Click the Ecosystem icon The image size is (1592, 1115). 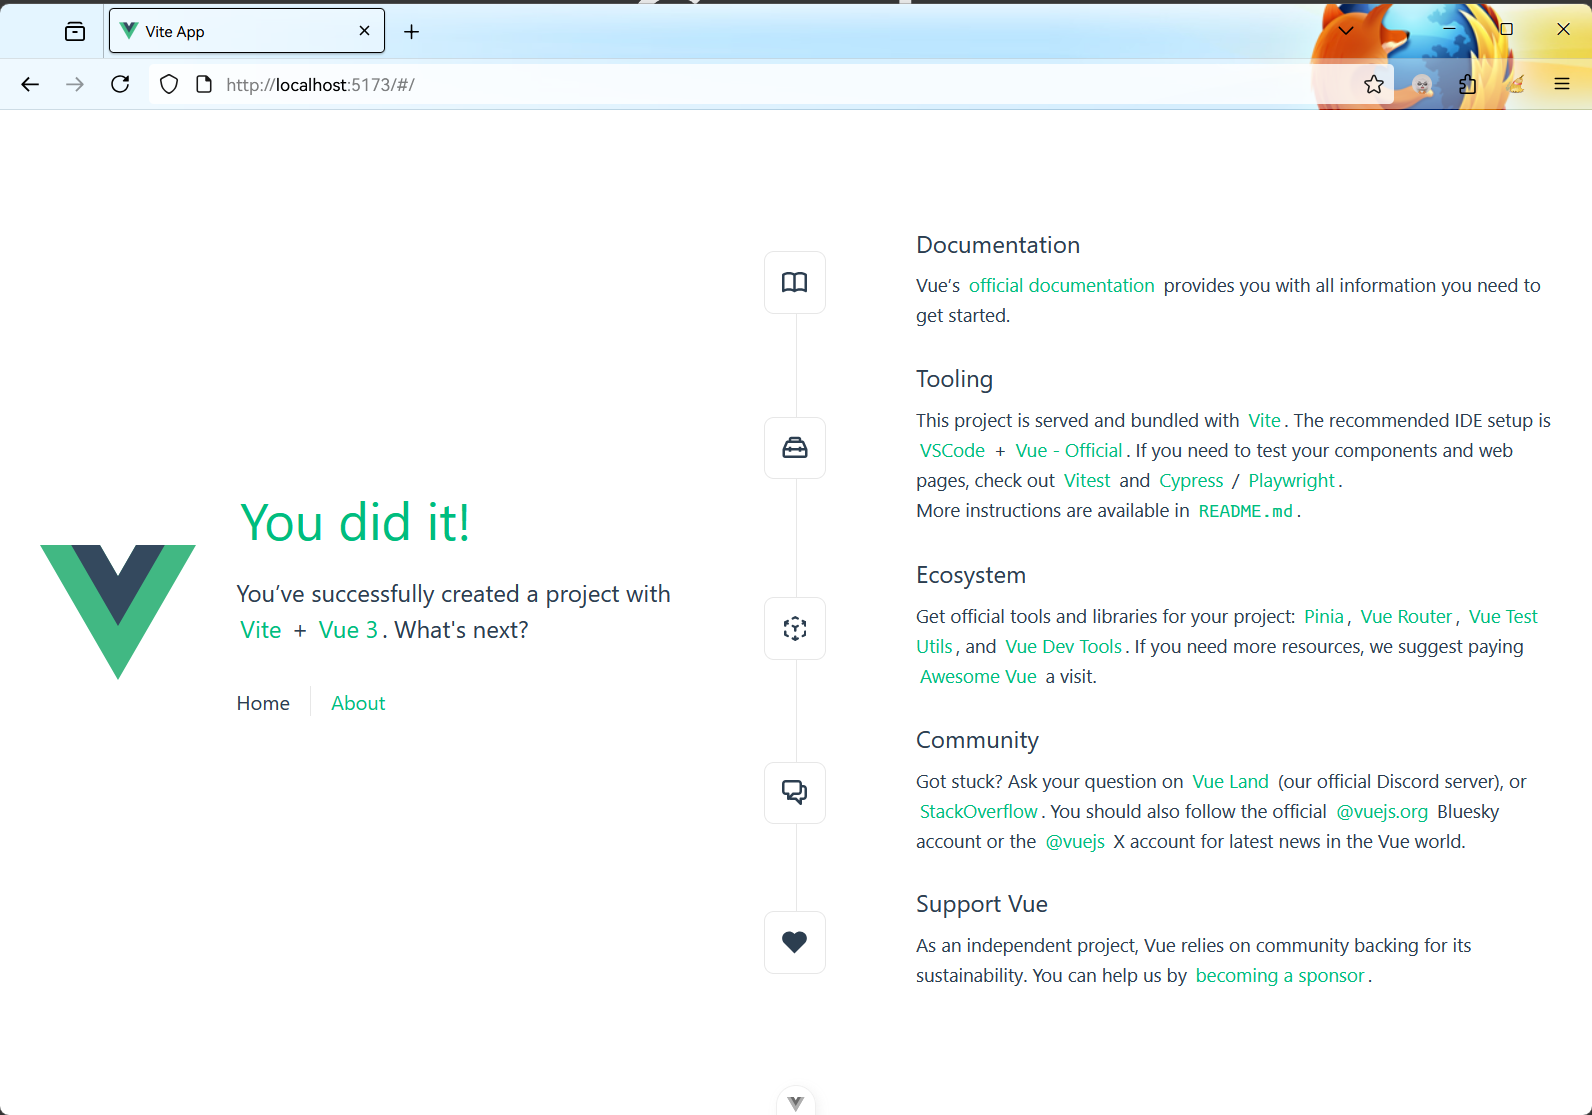(795, 628)
